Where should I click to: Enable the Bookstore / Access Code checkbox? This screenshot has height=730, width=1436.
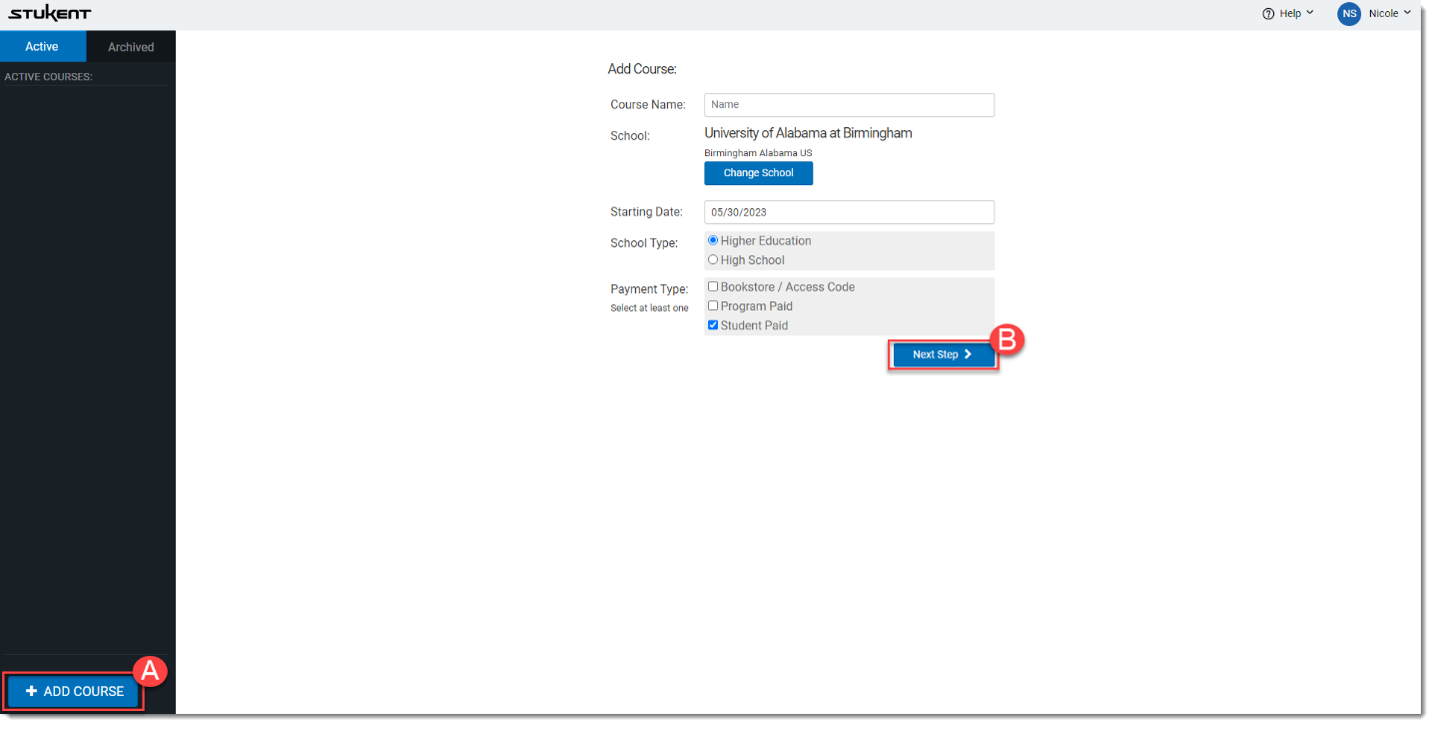(712, 286)
